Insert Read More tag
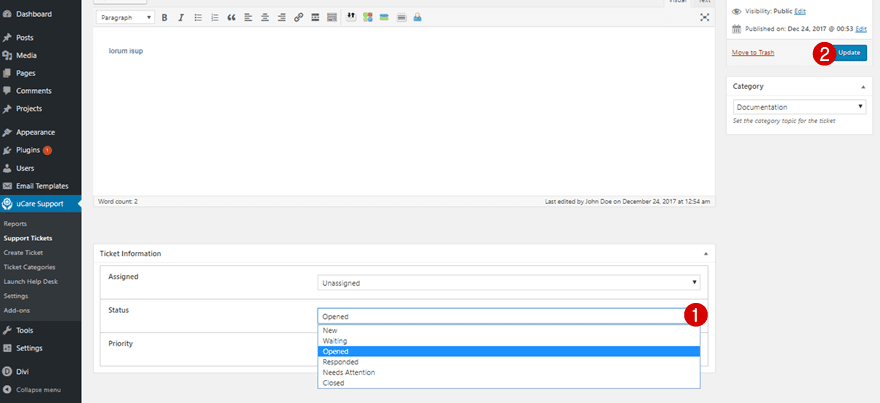Viewport: 880px width, 403px height. 315,17
